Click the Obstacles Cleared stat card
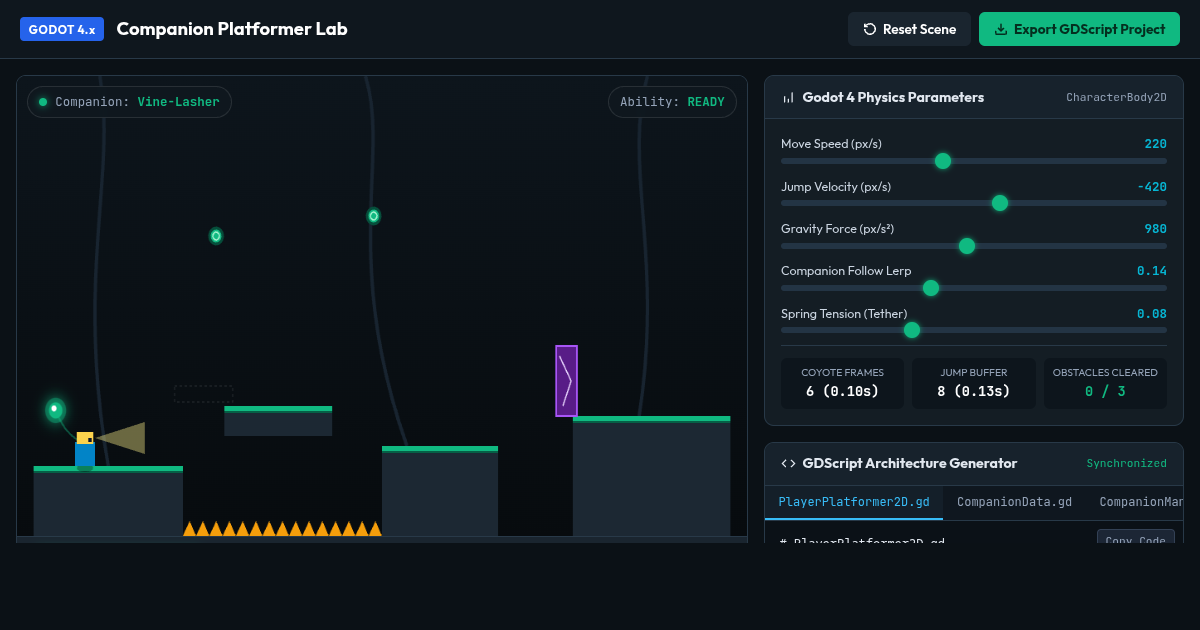 pyautogui.click(x=1105, y=384)
